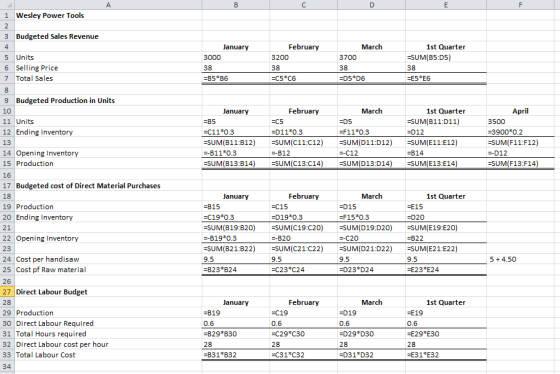This screenshot has height=374, width=560.
Task: Click the April column heading cell
Action: click(x=520, y=111)
